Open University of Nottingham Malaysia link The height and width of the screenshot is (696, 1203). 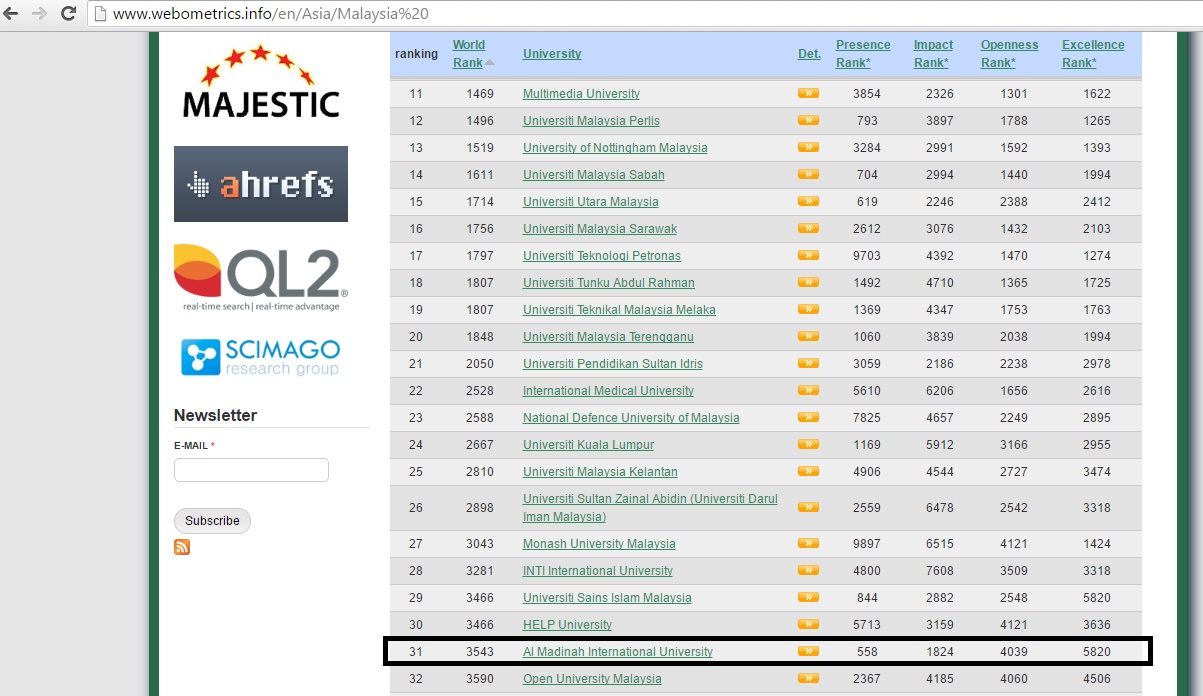615,148
